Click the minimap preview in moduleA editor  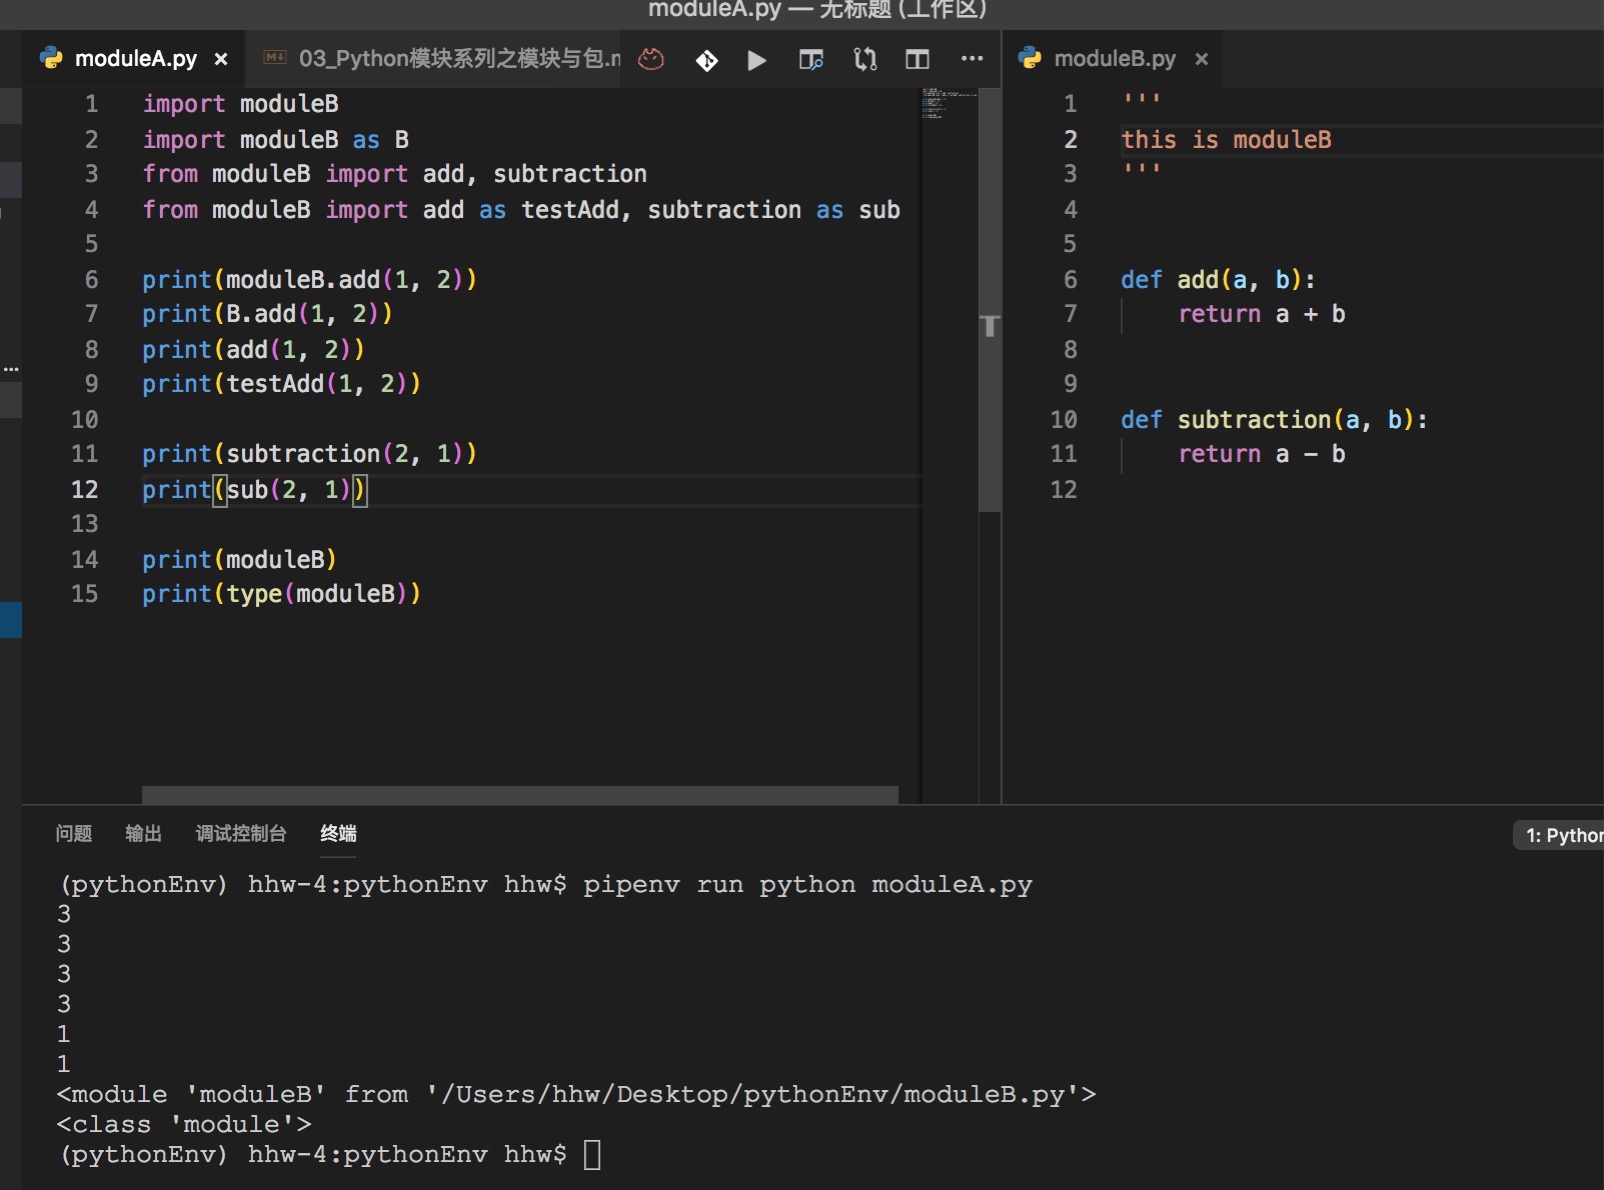pyautogui.click(x=948, y=104)
